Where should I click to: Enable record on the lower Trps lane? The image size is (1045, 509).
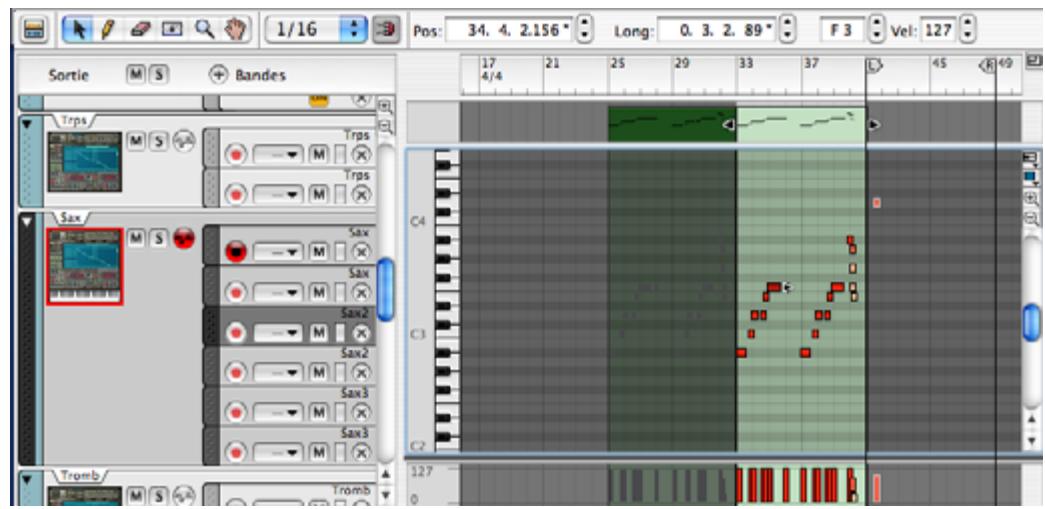[236, 193]
